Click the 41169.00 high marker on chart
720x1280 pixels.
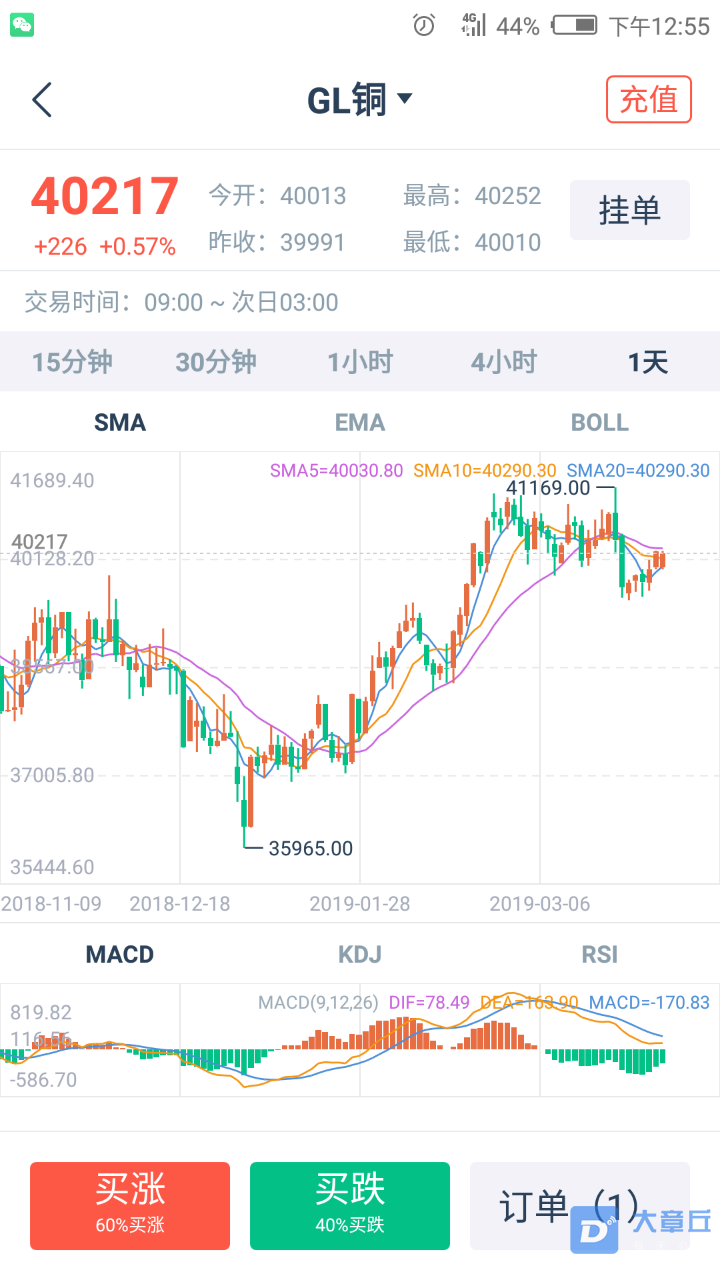tap(549, 488)
